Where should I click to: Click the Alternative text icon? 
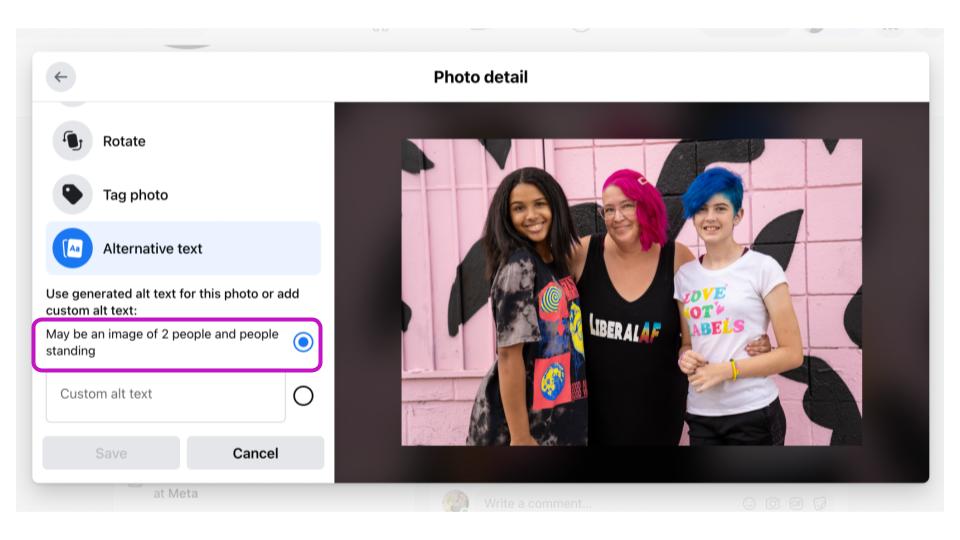72,249
